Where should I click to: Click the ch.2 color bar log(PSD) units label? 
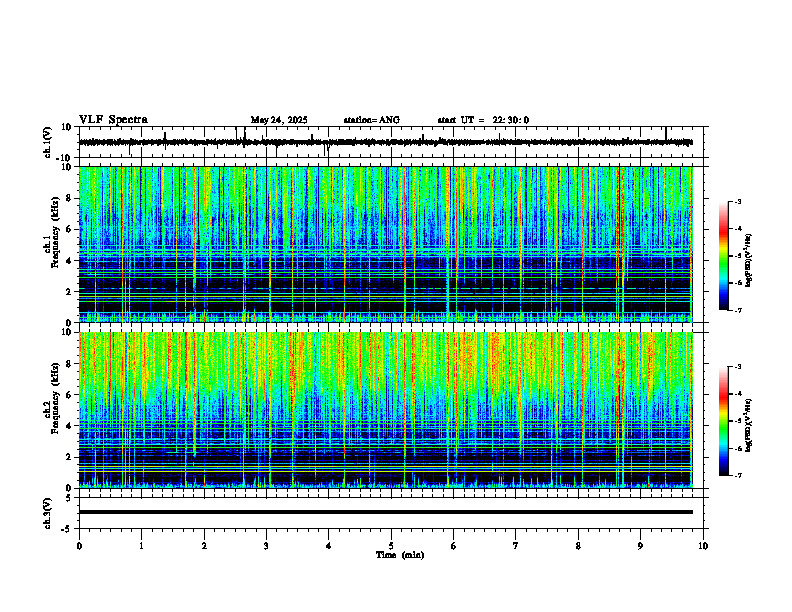click(749, 425)
